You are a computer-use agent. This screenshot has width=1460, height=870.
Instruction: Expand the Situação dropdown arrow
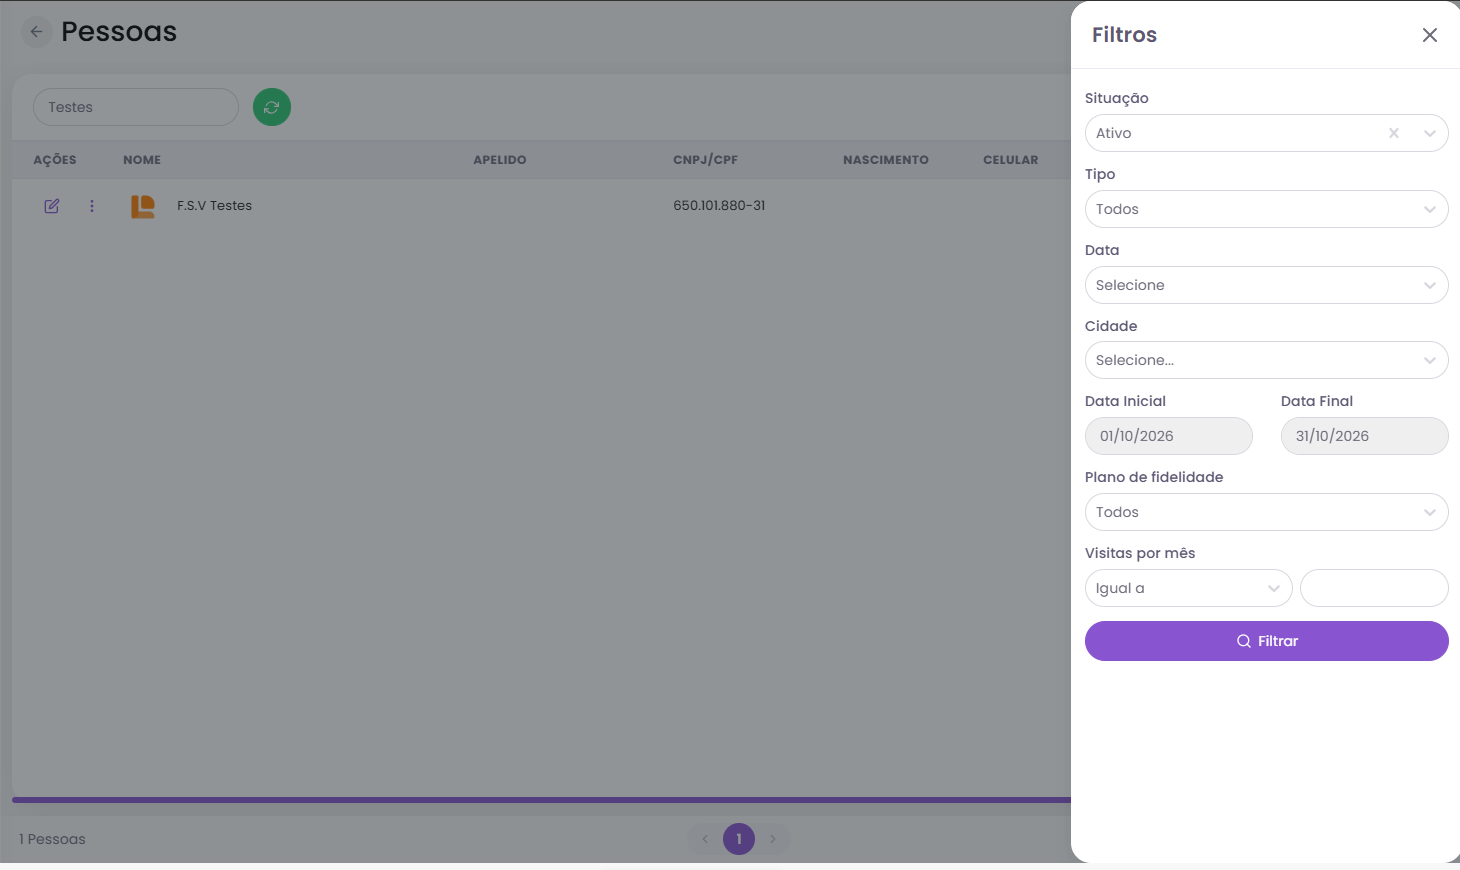click(1430, 133)
